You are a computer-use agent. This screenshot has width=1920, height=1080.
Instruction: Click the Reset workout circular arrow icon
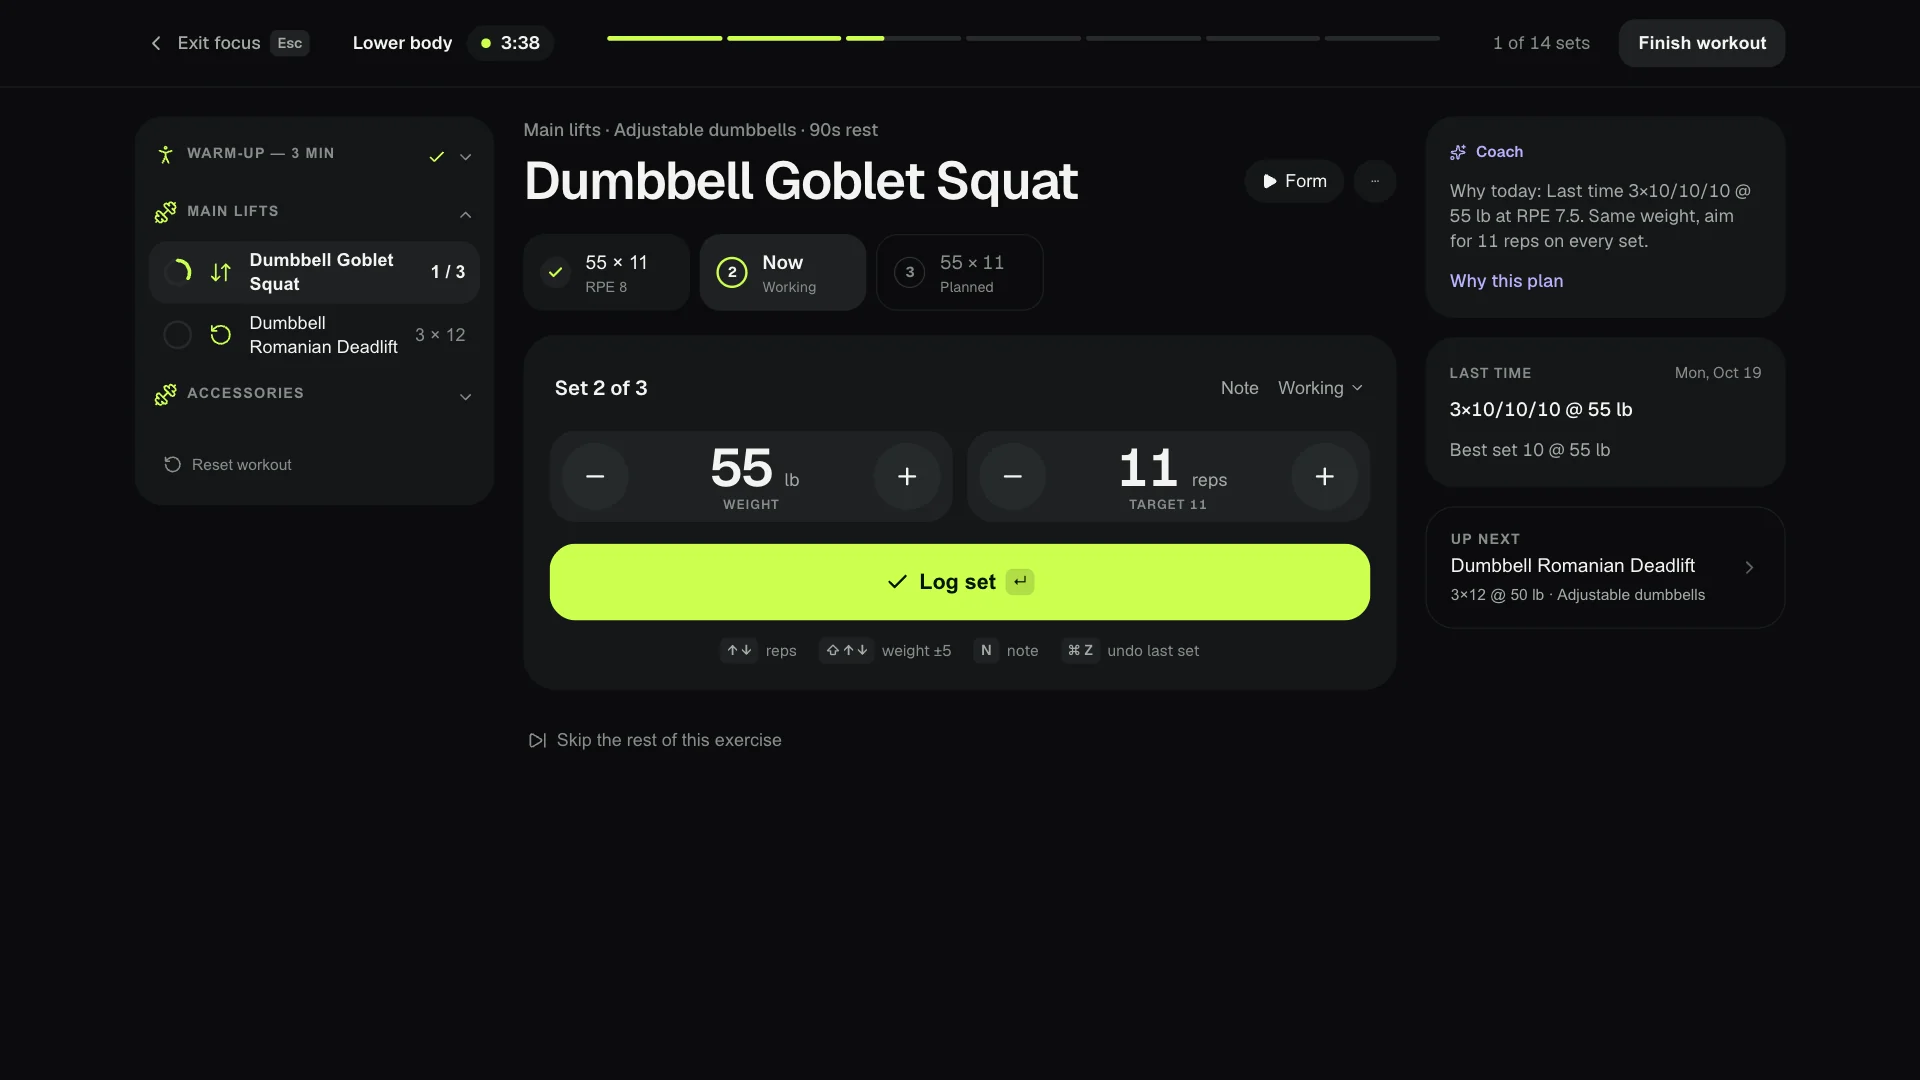[x=172, y=465]
